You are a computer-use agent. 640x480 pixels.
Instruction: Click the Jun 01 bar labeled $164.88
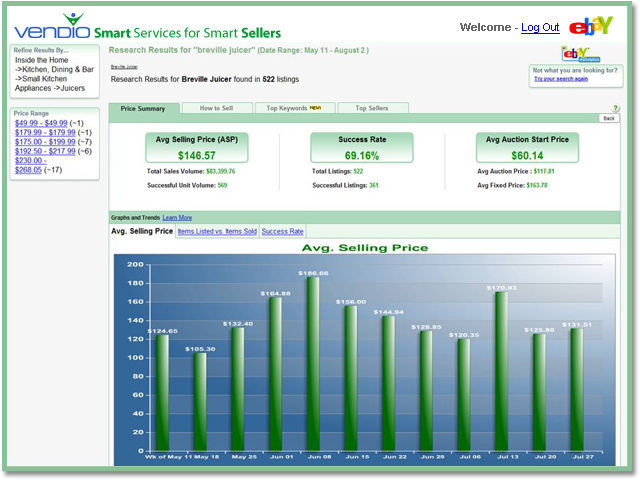(x=276, y=374)
